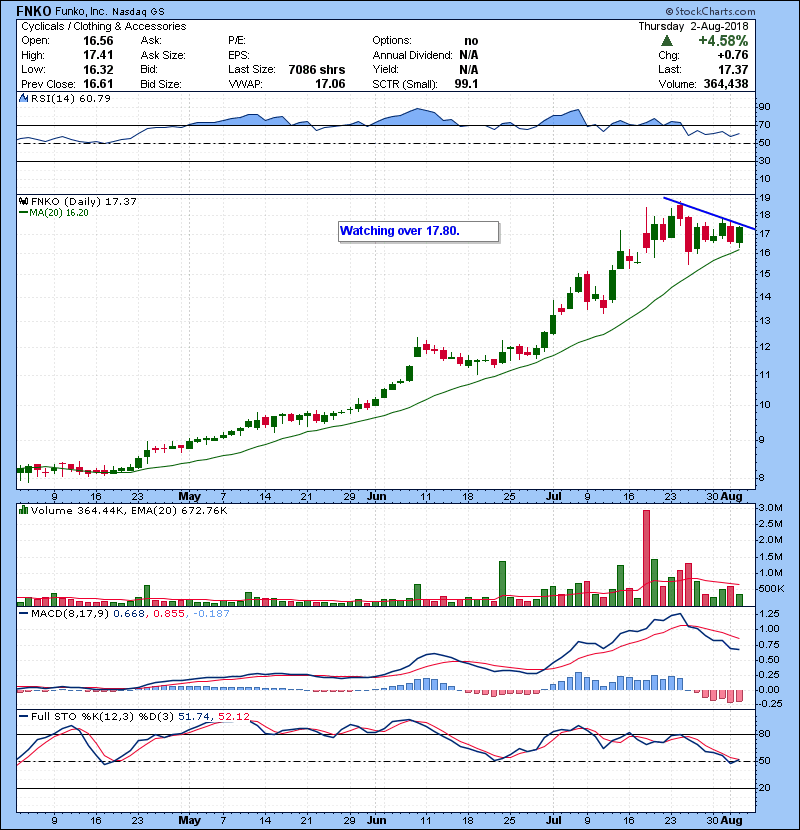Click the Jul label under price chart
Screen dimensions: 800x830
click(553, 497)
